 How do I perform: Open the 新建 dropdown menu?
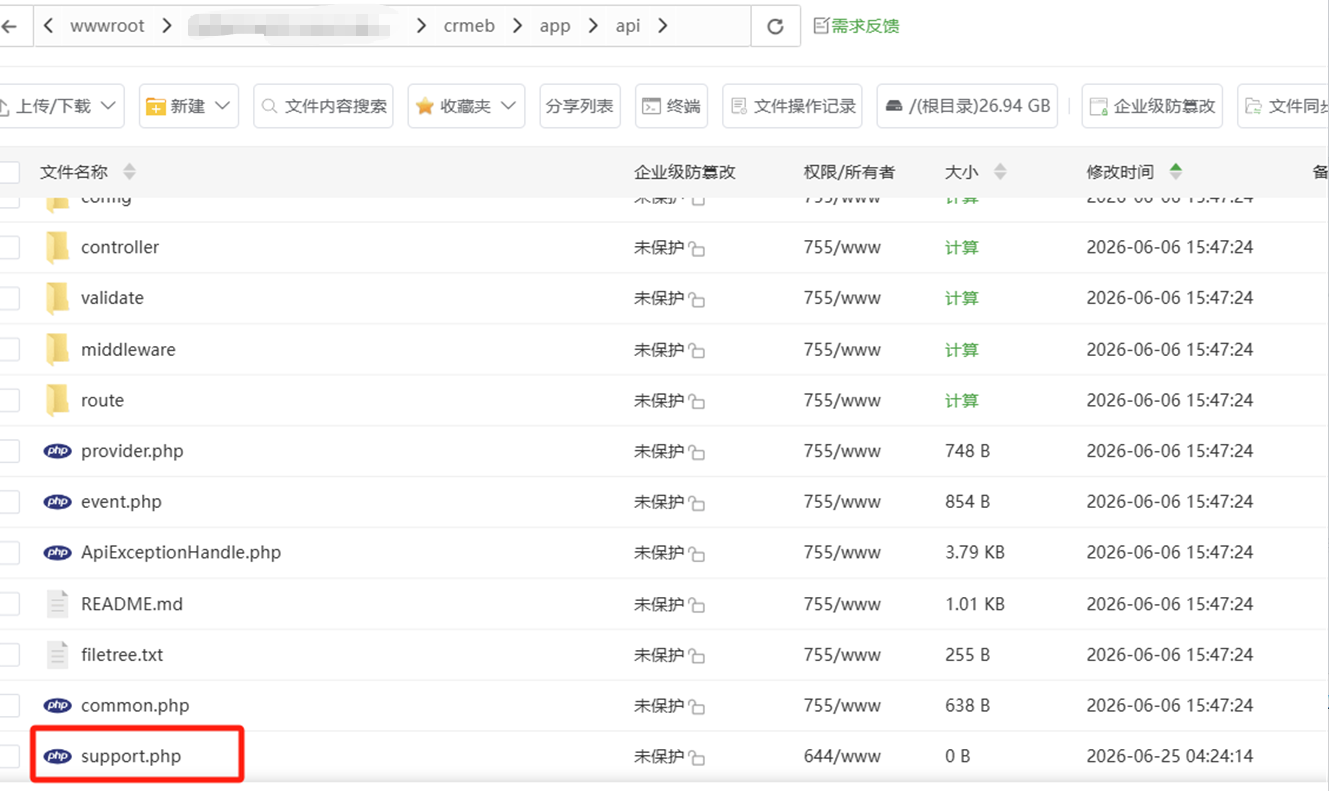(189, 106)
